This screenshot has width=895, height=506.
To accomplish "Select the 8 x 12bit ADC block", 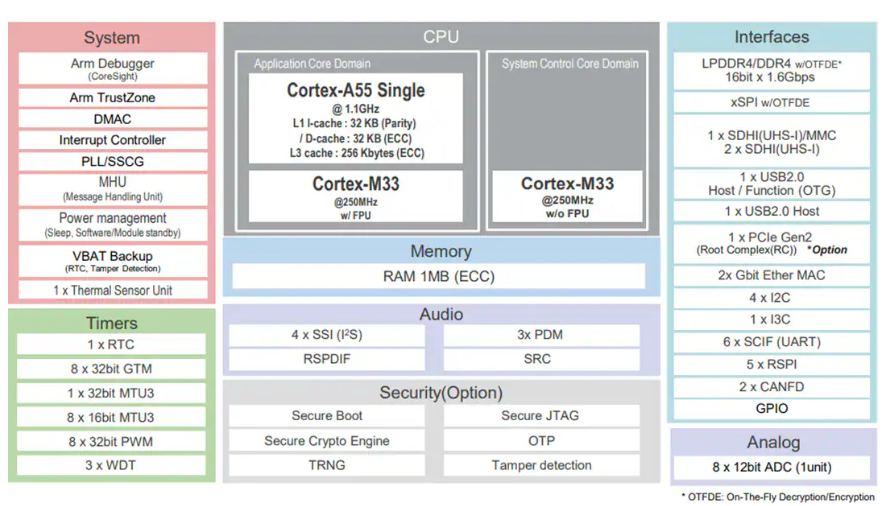I will (x=771, y=467).
